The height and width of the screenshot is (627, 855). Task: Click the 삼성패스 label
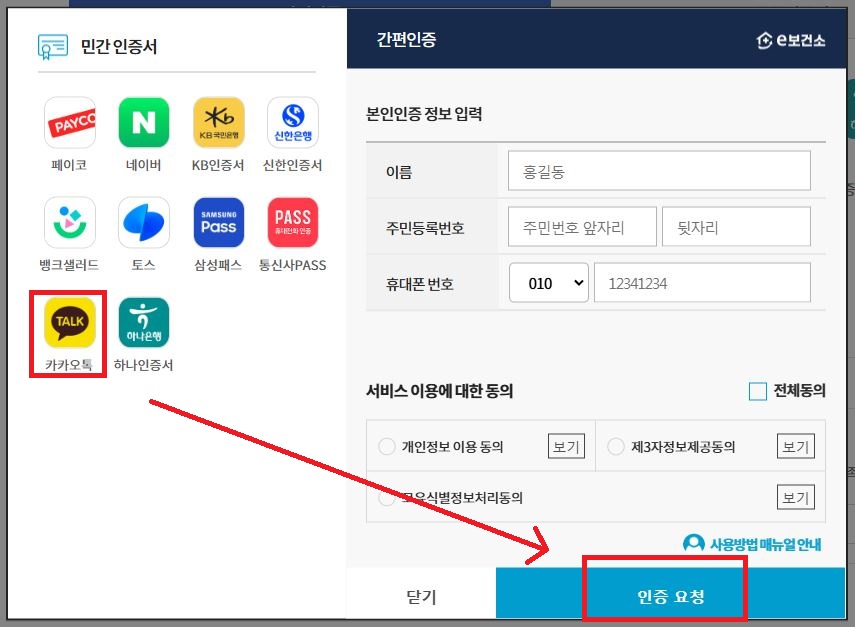[218, 265]
